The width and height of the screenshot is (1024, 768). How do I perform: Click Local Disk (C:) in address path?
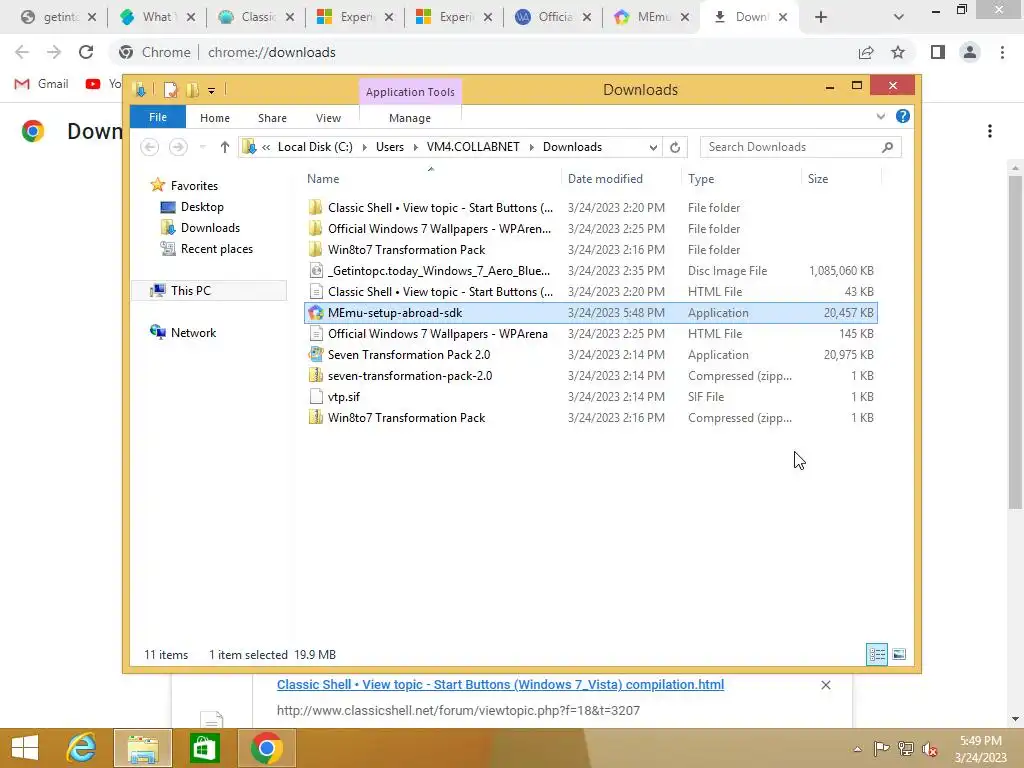(315, 147)
